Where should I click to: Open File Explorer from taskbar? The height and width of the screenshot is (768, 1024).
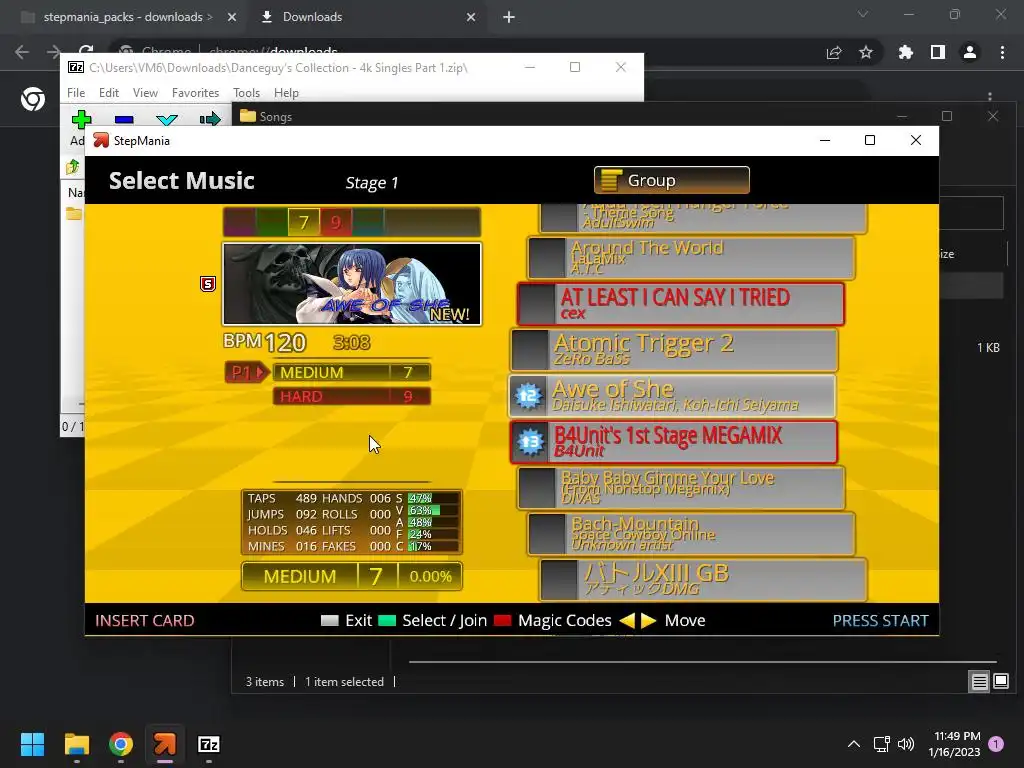coord(77,744)
